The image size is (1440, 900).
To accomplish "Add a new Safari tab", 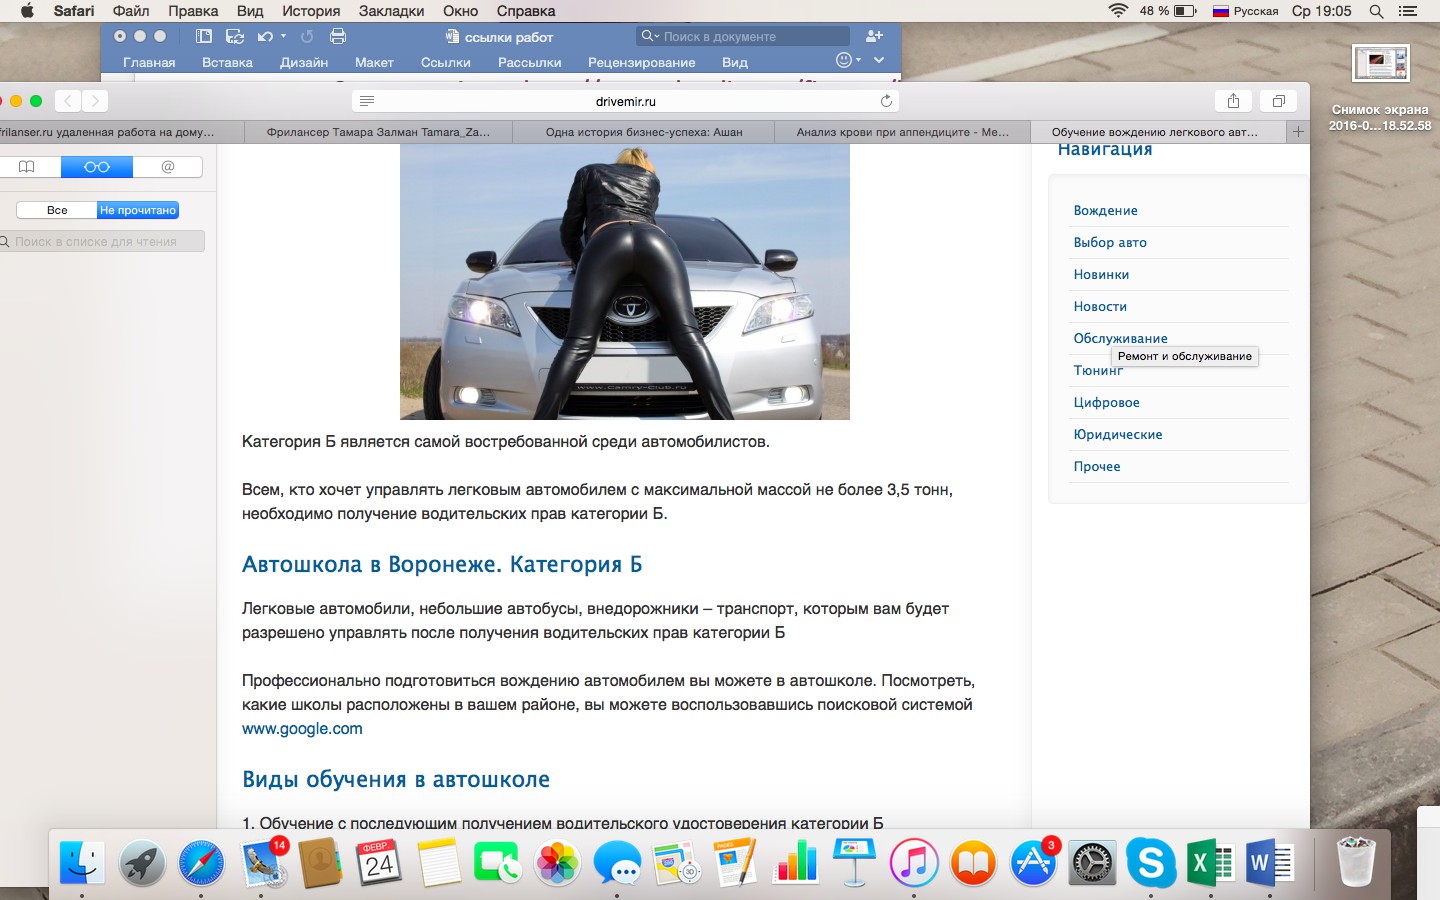I will click(1298, 132).
